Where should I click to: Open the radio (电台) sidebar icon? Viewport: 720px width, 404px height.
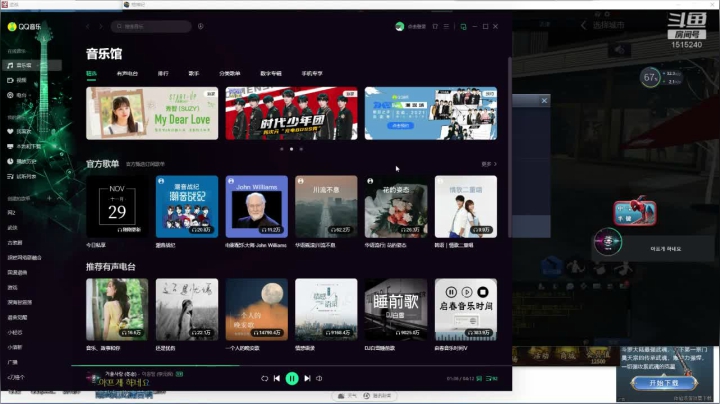pos(10,95)
